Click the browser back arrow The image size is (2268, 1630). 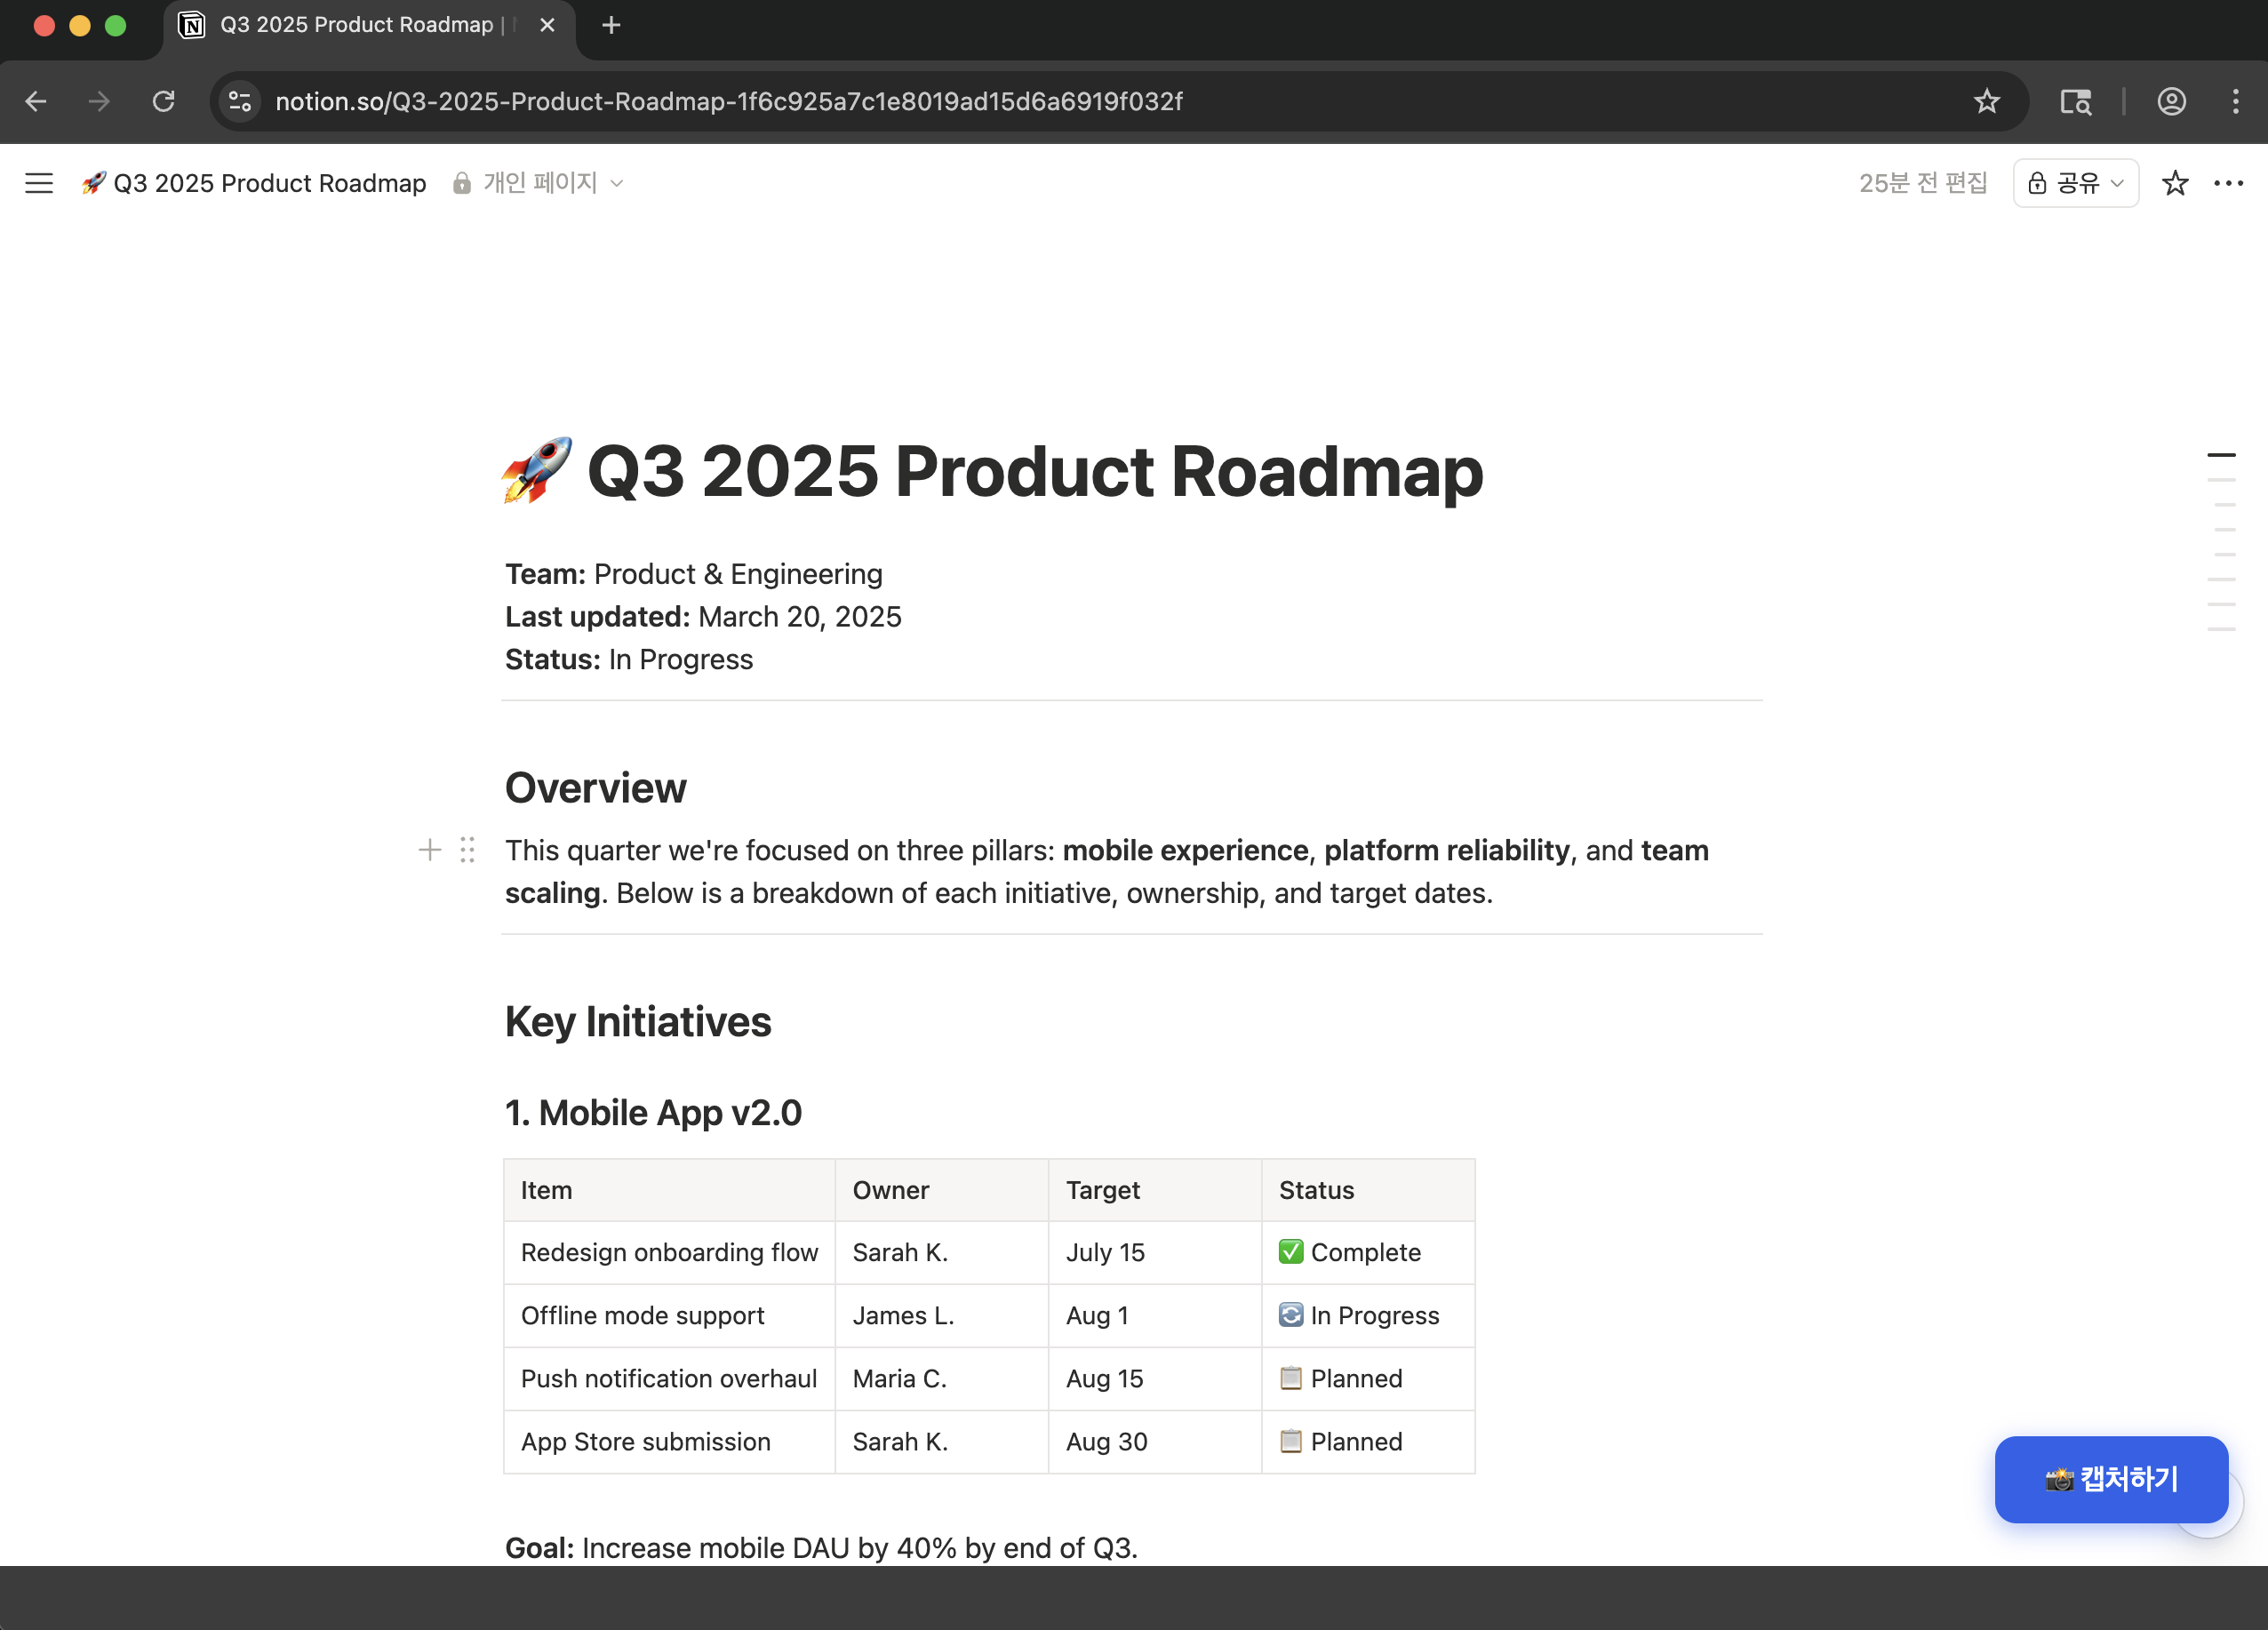[x=36, y=101]
